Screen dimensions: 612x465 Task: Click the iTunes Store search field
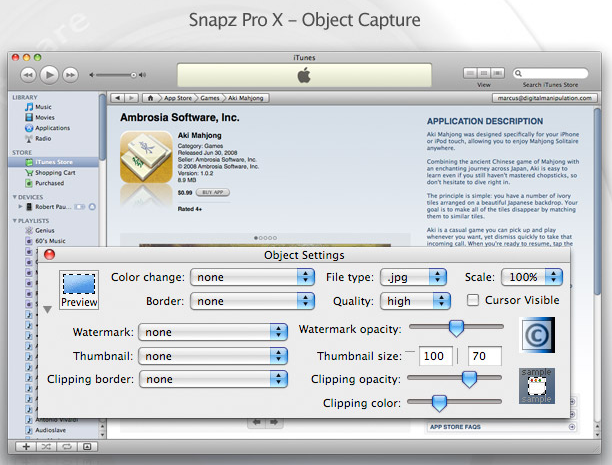550,73
